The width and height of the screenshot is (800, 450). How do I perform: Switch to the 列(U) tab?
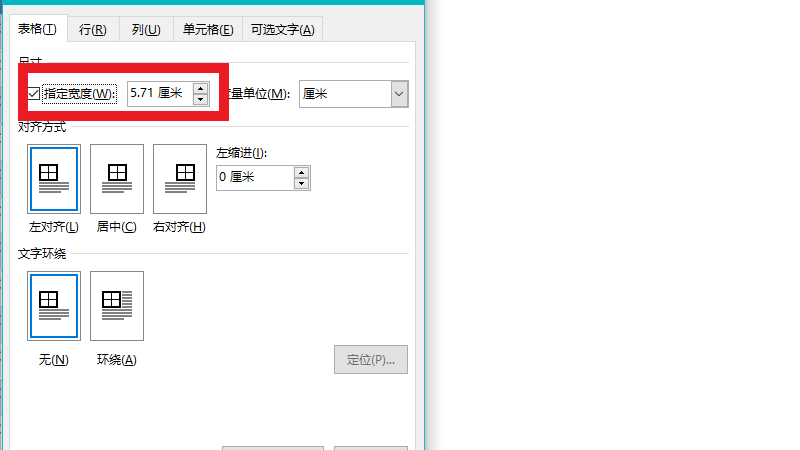(146, 30)
